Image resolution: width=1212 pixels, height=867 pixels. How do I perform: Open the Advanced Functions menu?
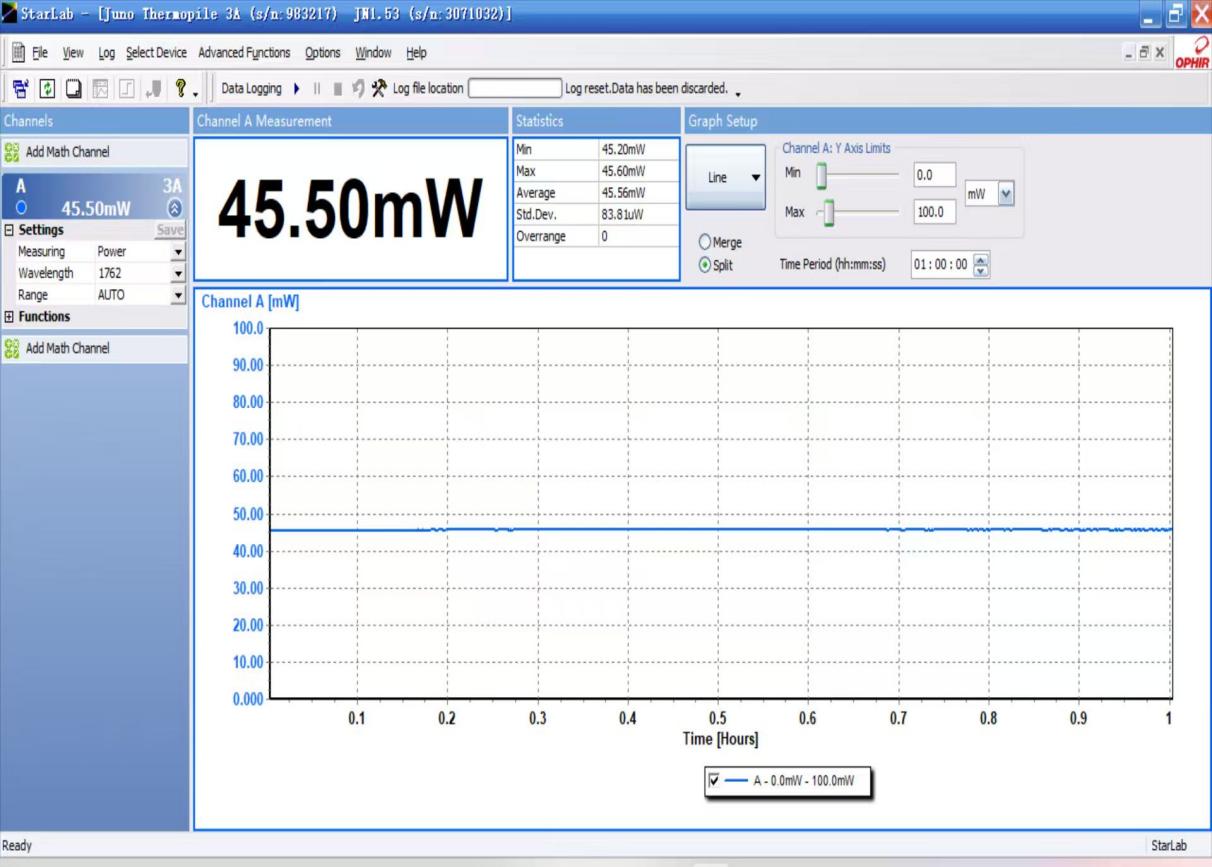[244, 53]
